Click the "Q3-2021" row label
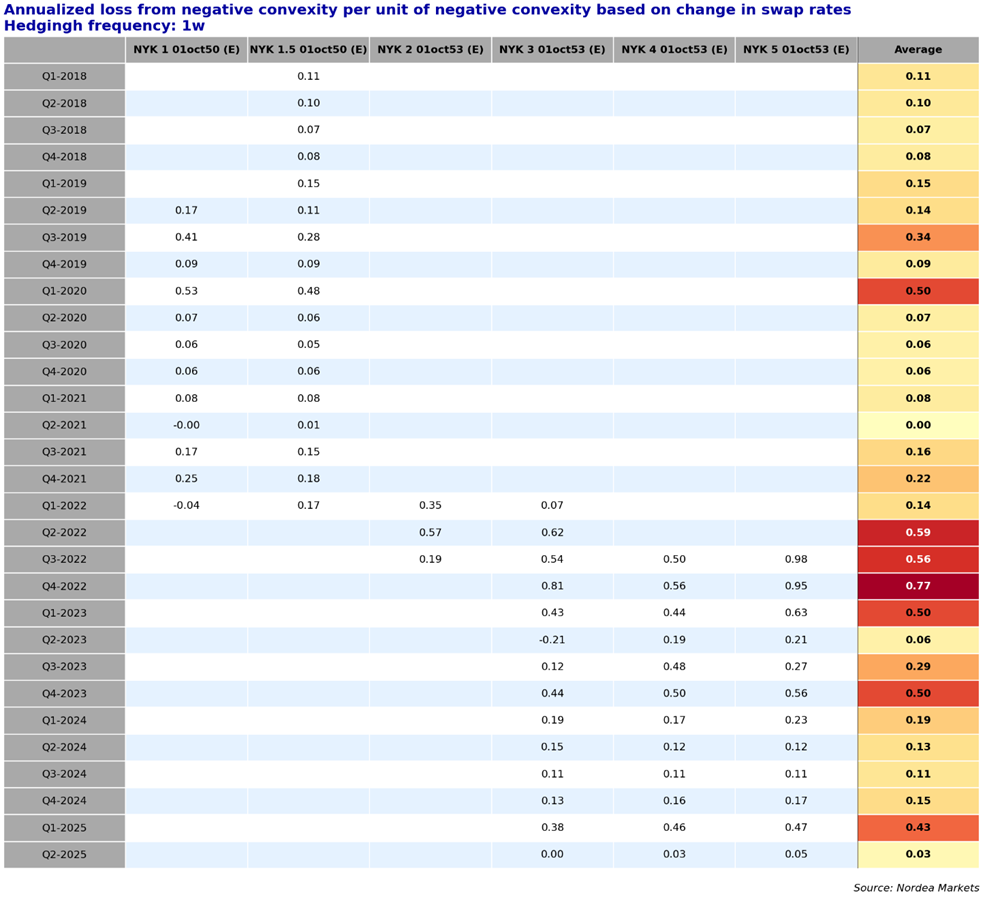The image size is (983, 897). [x=65, y=452]
